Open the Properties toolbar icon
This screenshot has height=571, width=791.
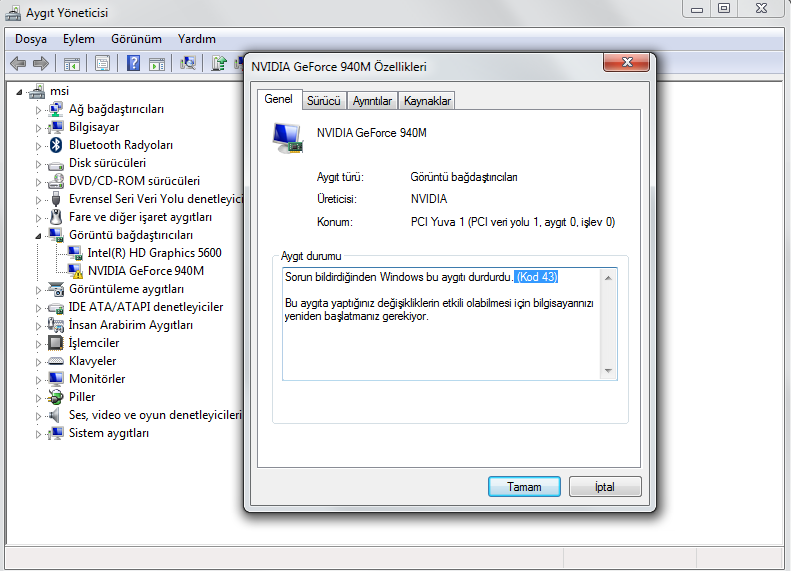102,64
